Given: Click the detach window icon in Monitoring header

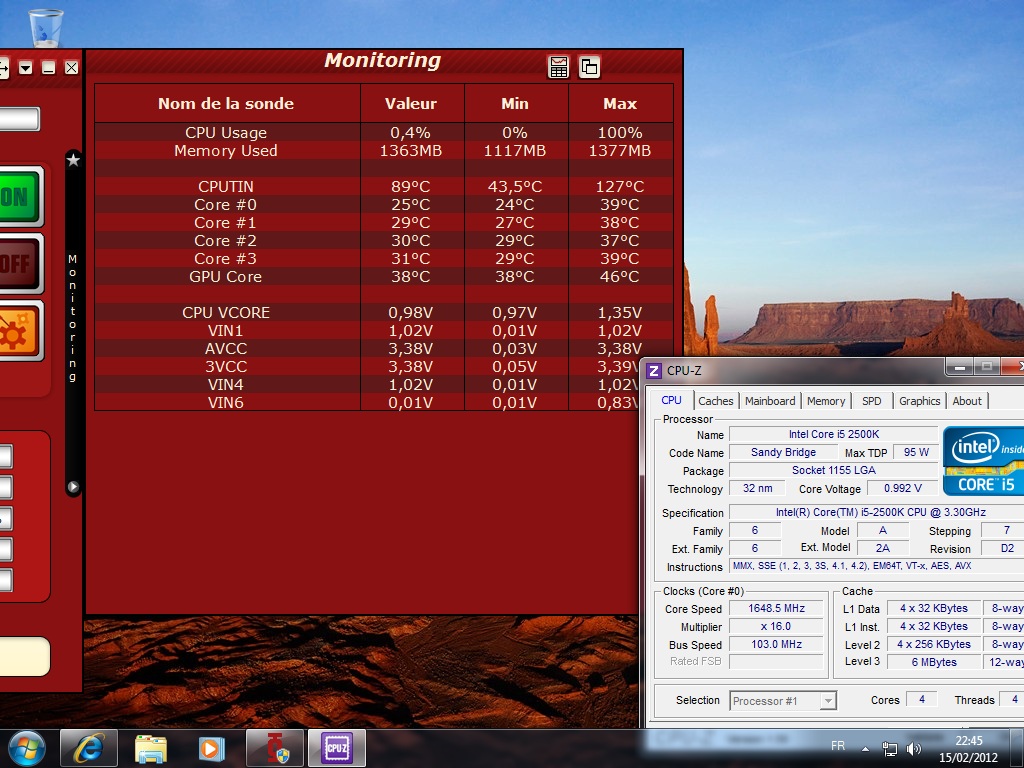Looking at the screenshot, I should point(590,67).
